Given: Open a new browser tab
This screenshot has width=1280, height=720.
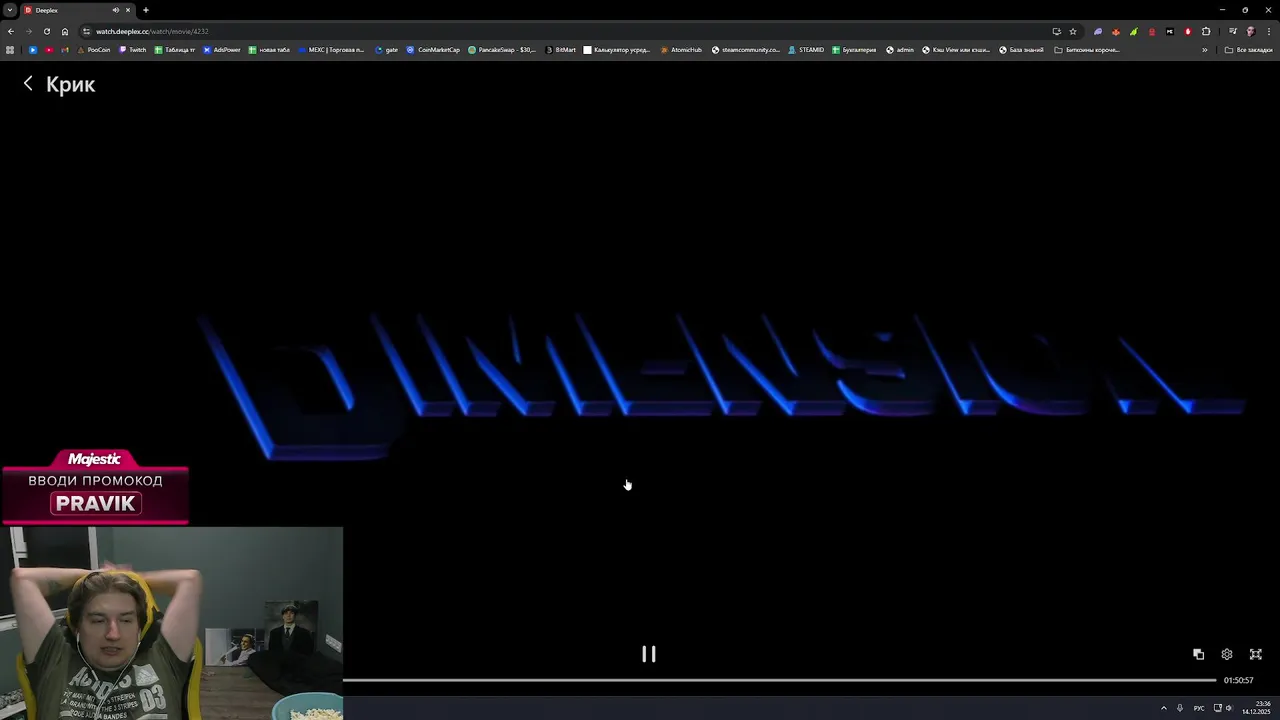Looking at the screenshot, I should pyautogui.click(x=146, y=10).
